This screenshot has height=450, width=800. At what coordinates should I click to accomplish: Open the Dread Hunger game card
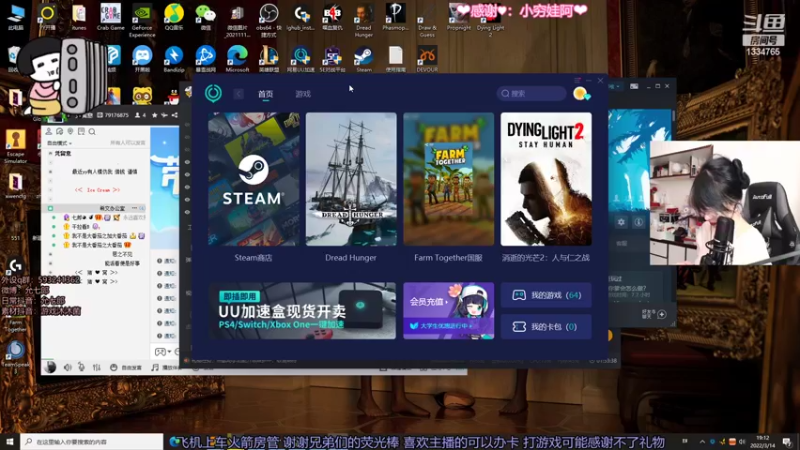(351, 179)
